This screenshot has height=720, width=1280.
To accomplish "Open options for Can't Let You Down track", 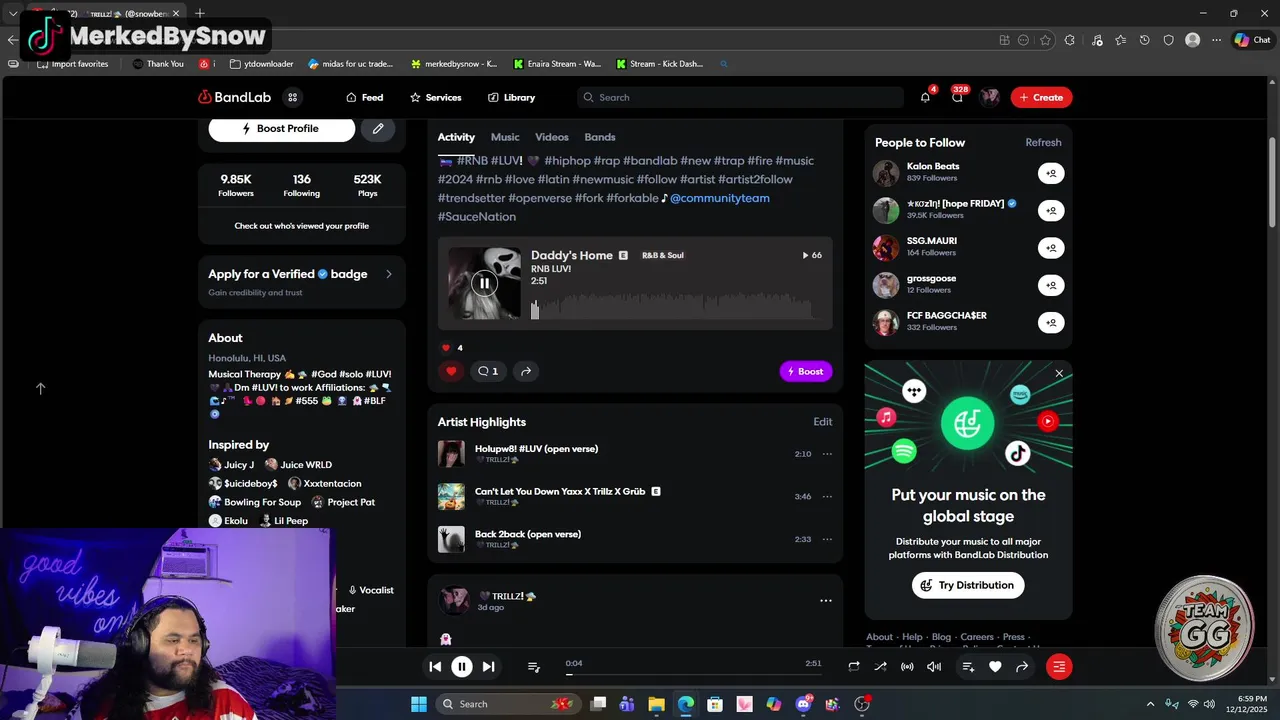I will pos(827,496).
